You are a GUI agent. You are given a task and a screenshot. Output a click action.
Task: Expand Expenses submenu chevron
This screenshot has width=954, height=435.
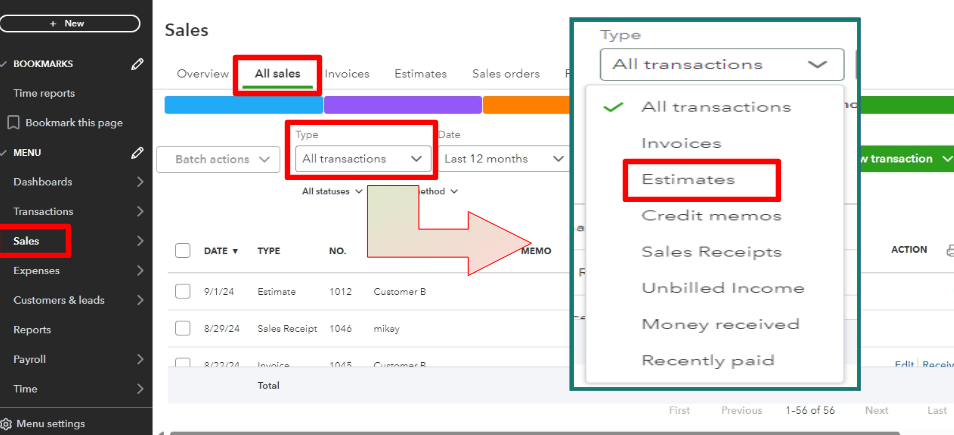tap(140, 270)
